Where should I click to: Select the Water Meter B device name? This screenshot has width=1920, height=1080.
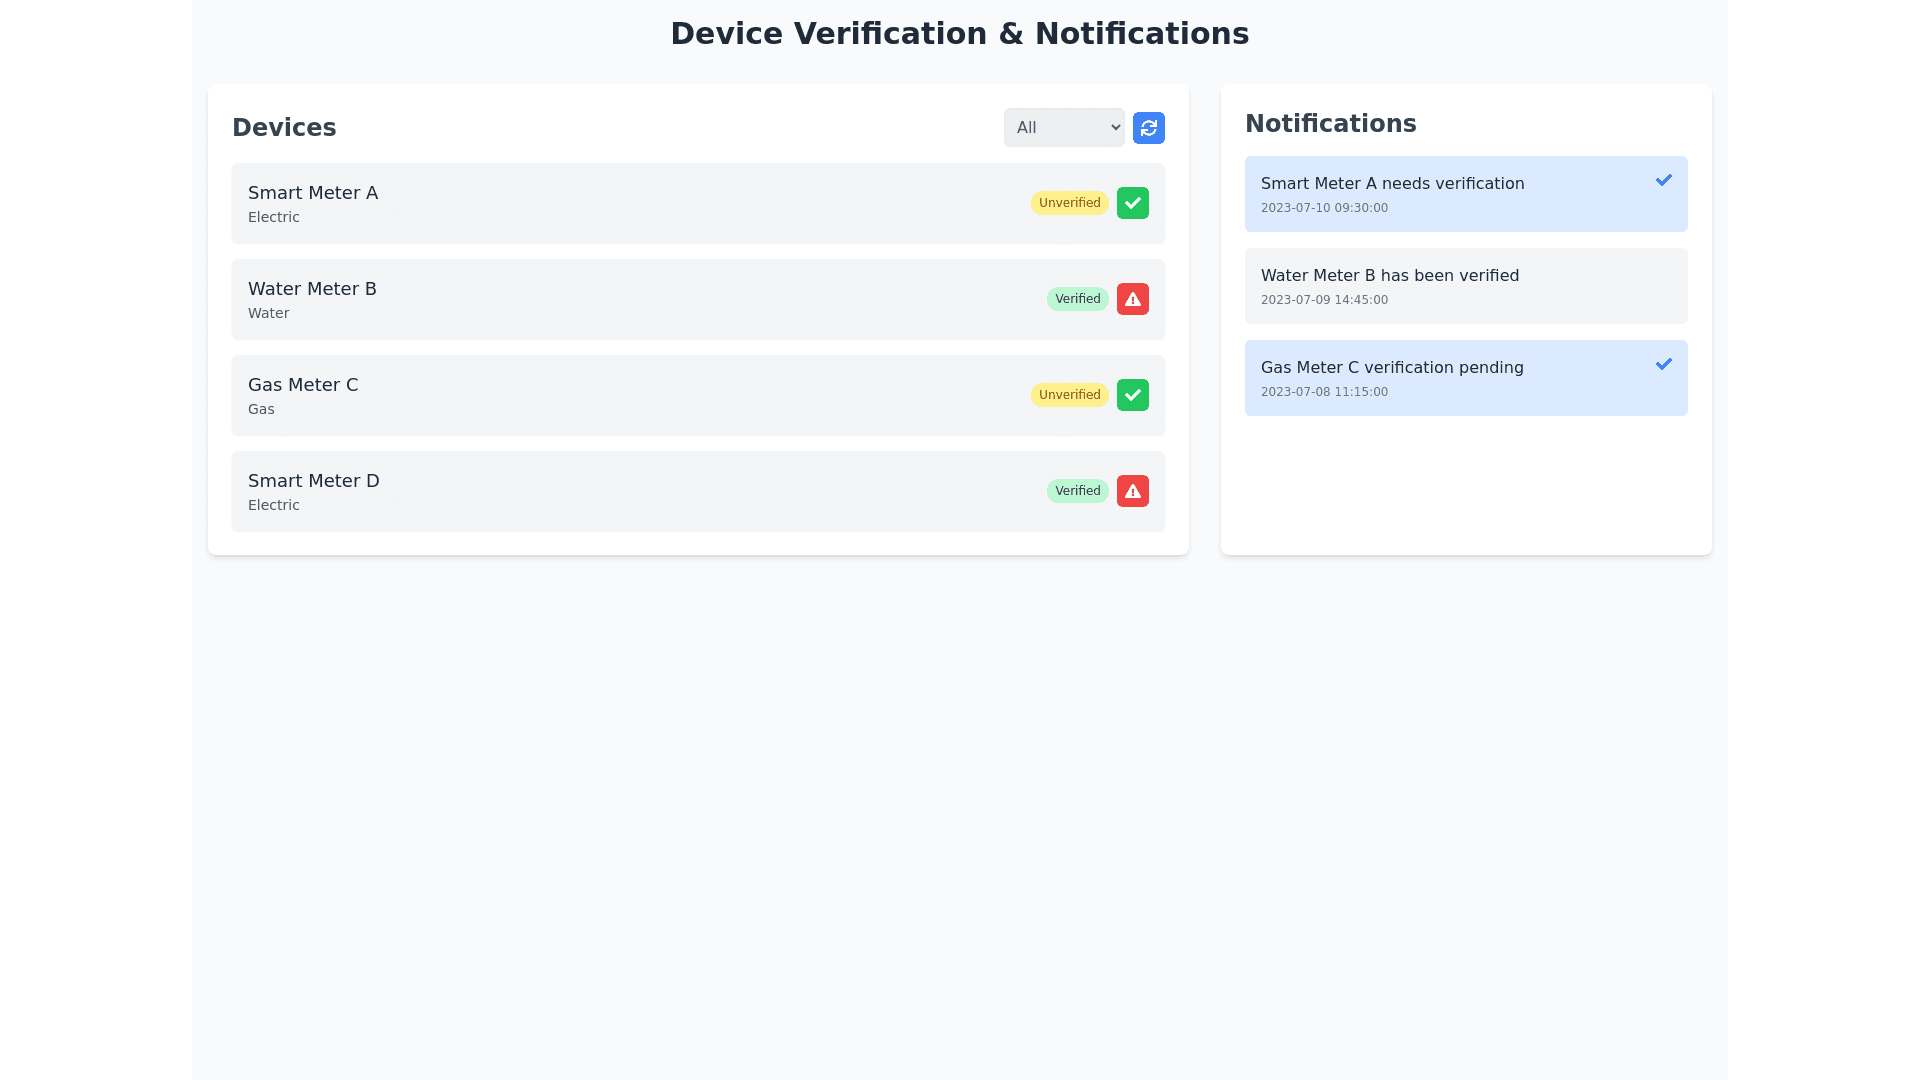312,289
